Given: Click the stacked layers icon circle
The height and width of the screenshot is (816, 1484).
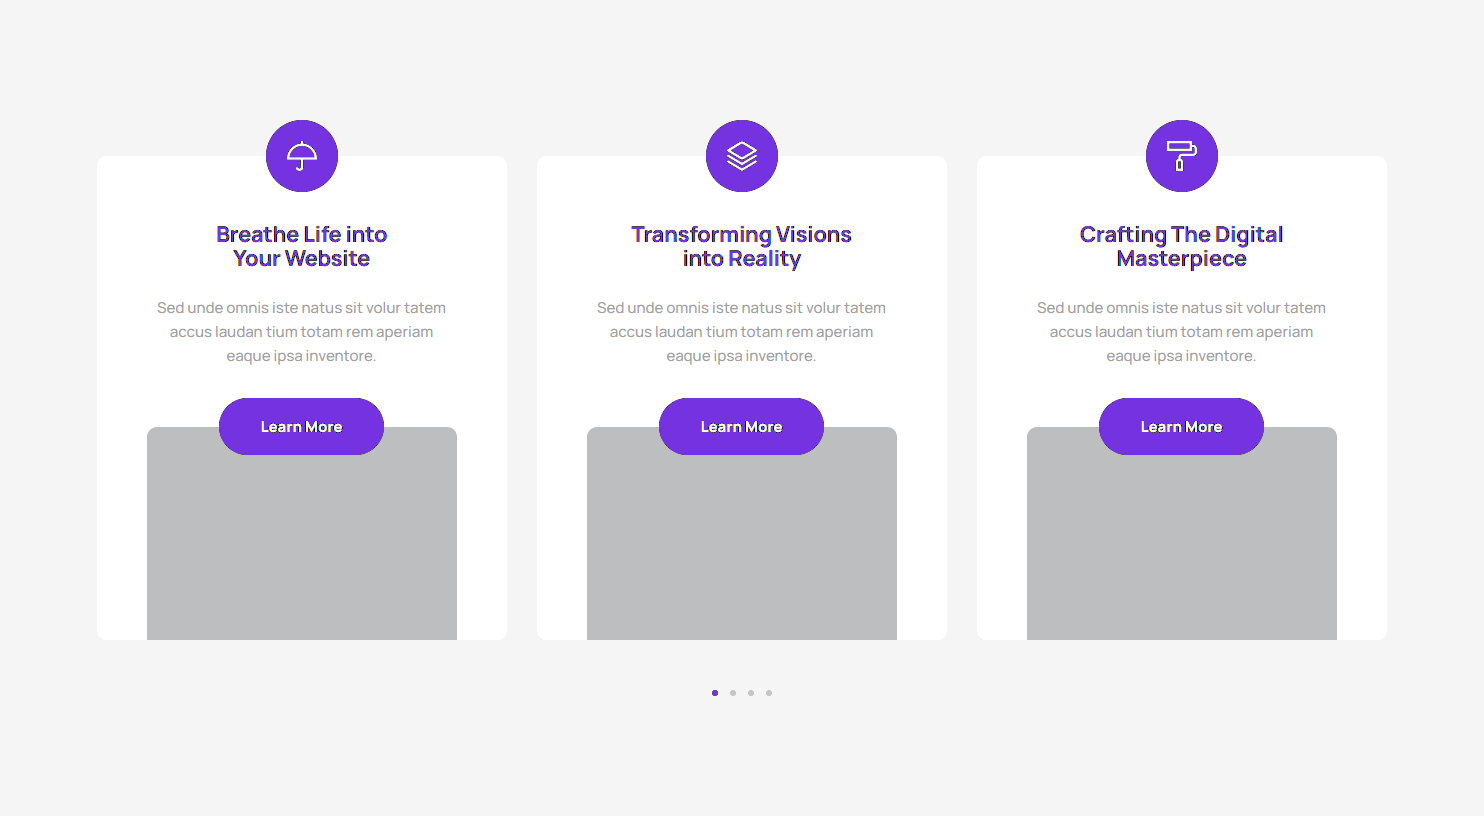Looking at the screenshot, I should click(x=742, y=156).
